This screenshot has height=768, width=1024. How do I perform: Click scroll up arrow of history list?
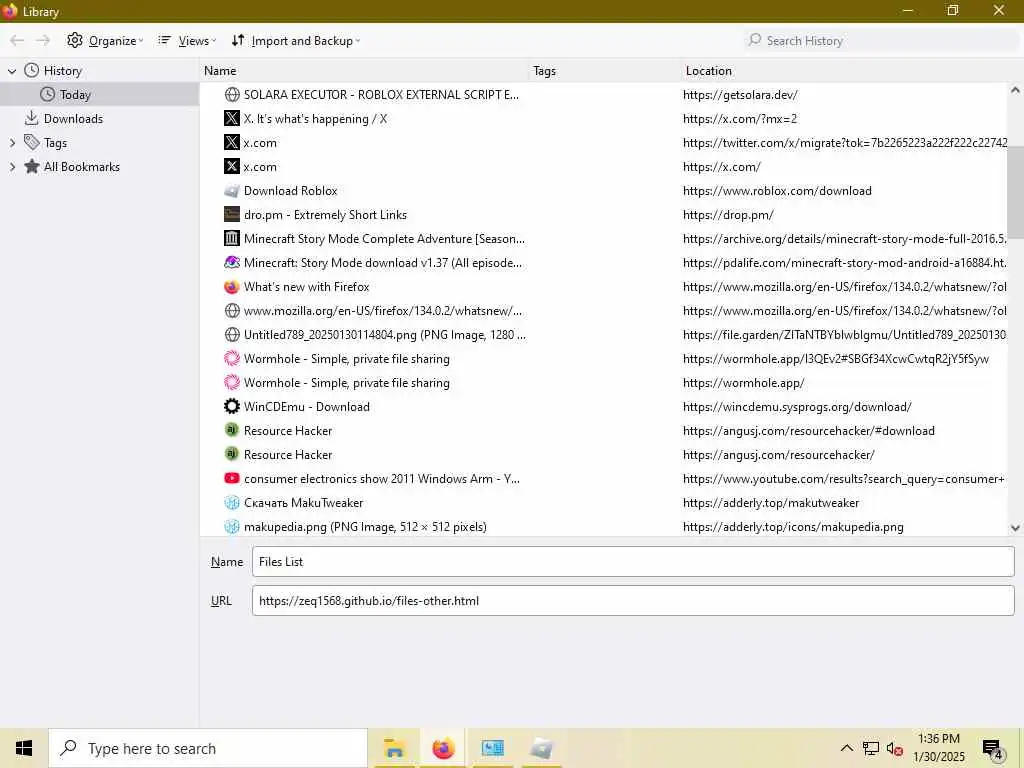[1015, 90]
